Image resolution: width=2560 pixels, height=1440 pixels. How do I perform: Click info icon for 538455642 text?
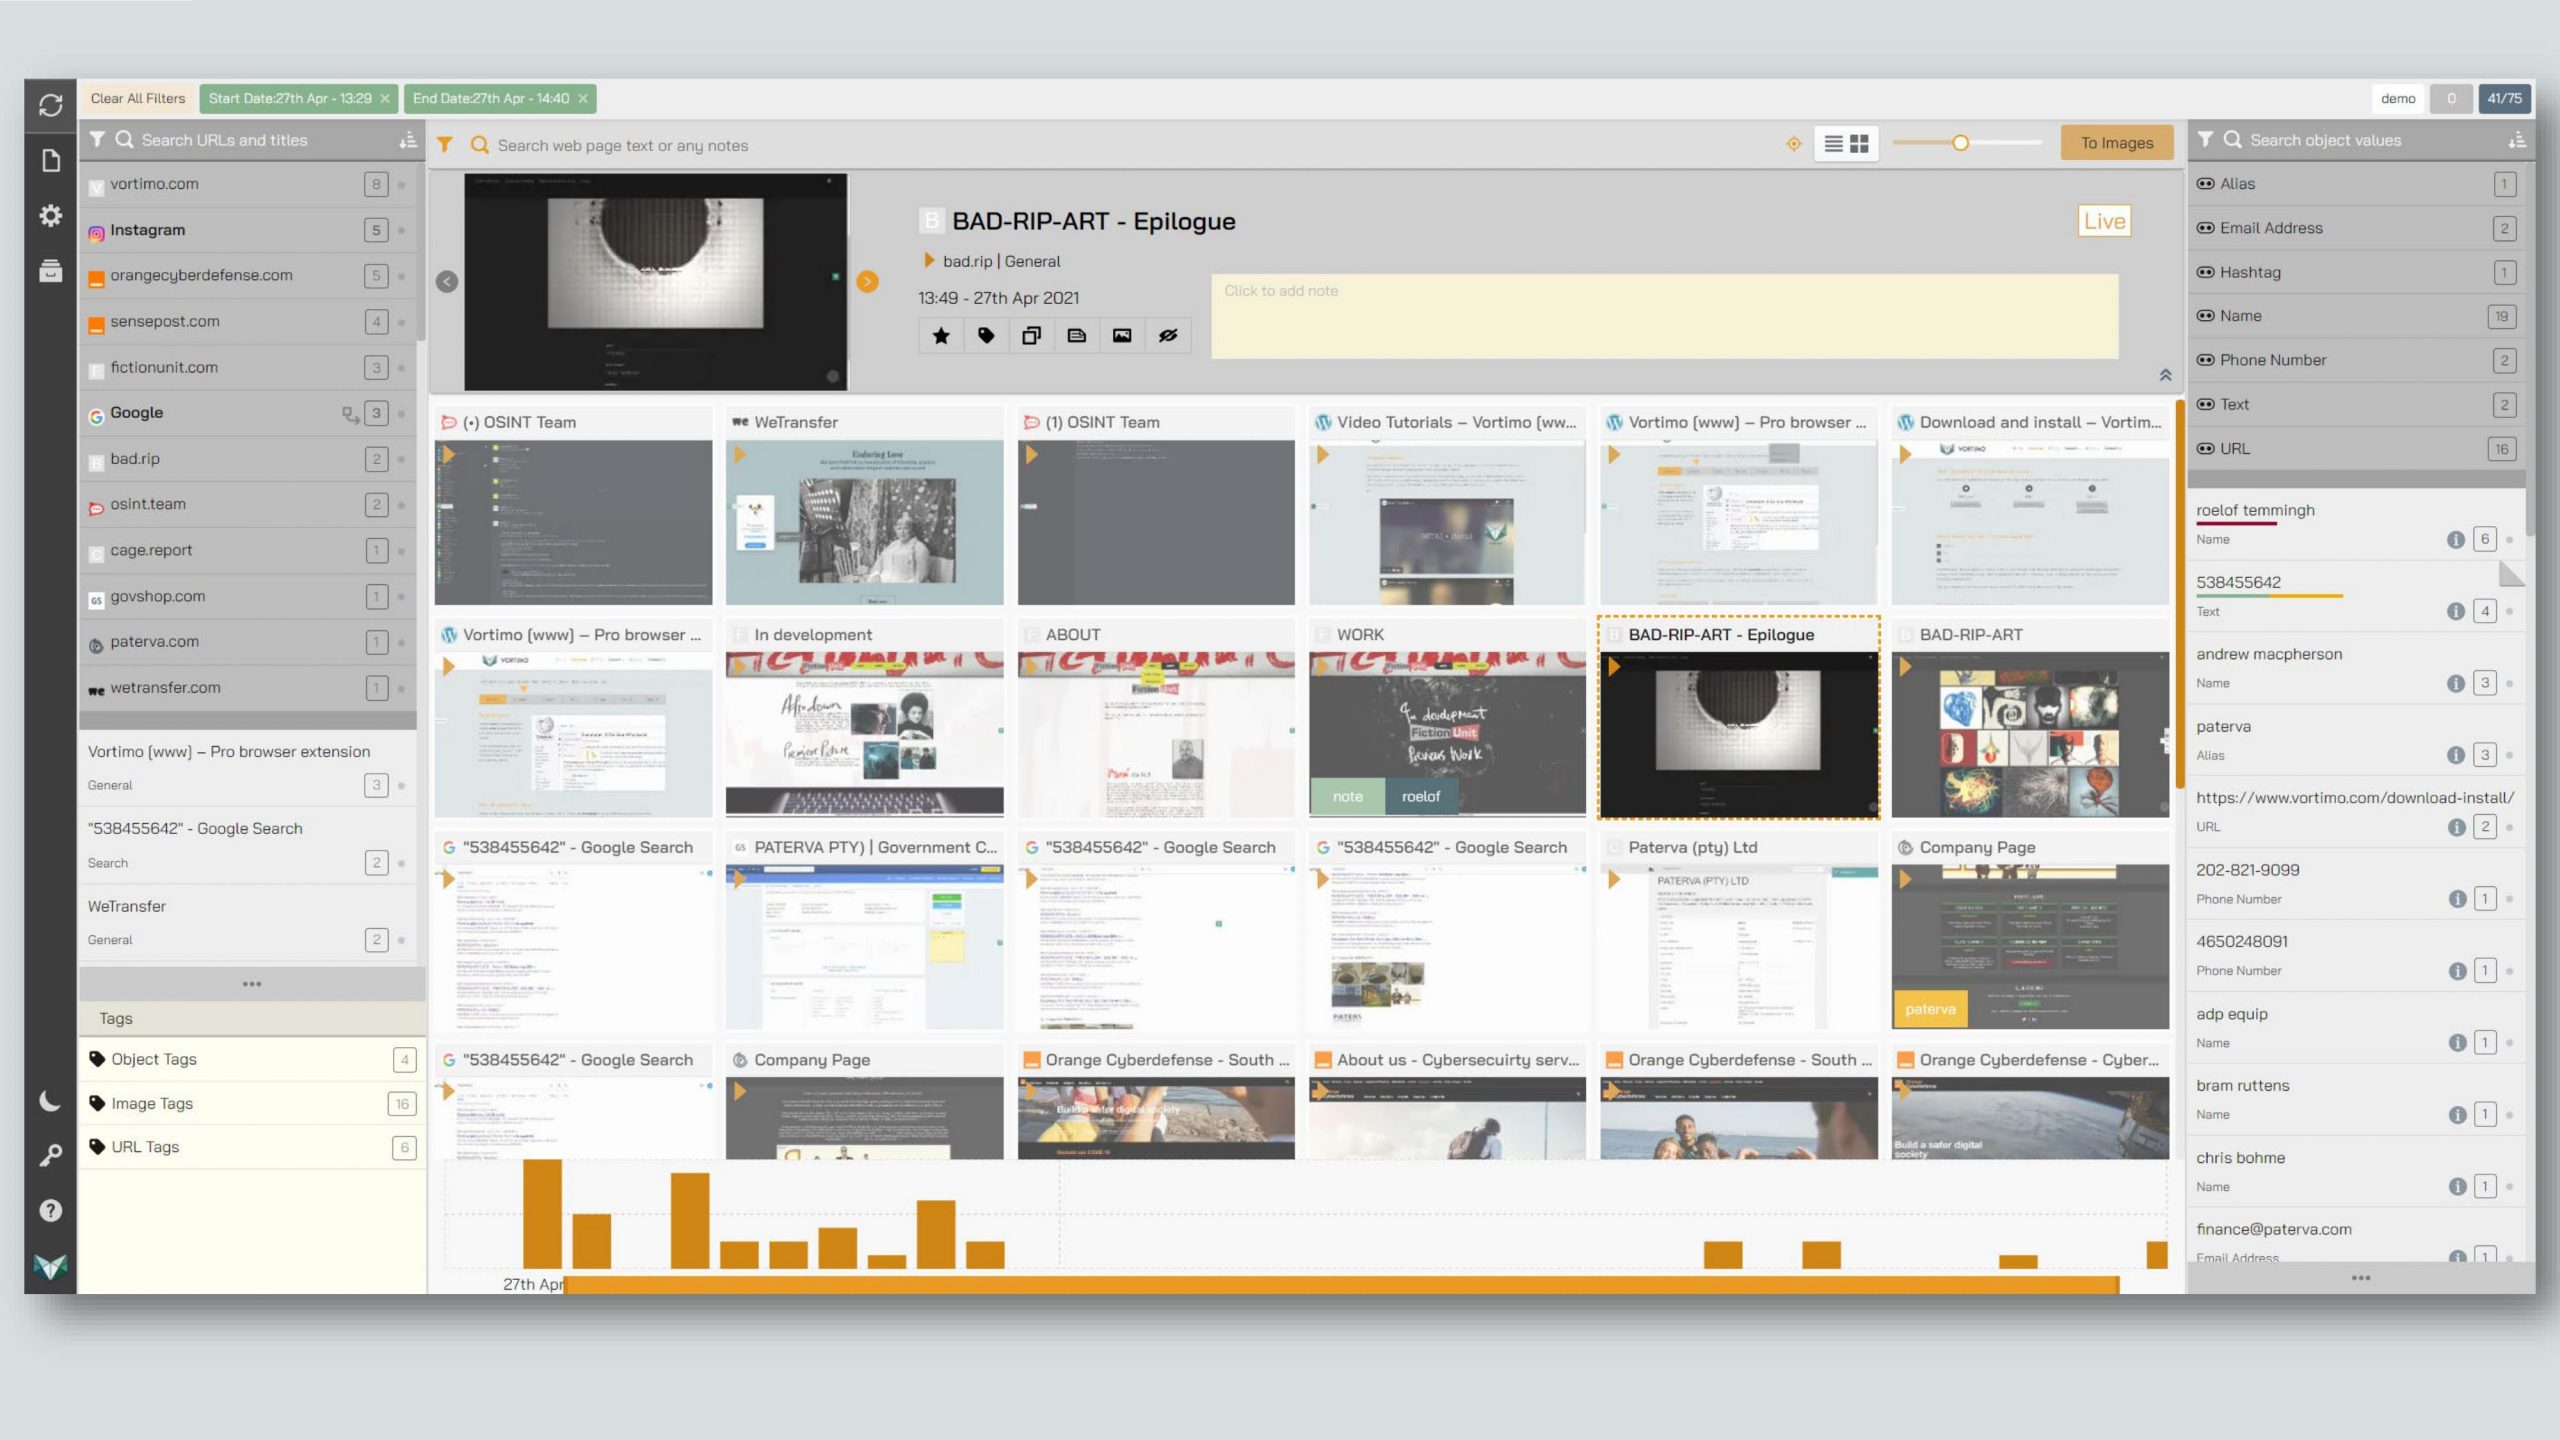click(2456, 611)
